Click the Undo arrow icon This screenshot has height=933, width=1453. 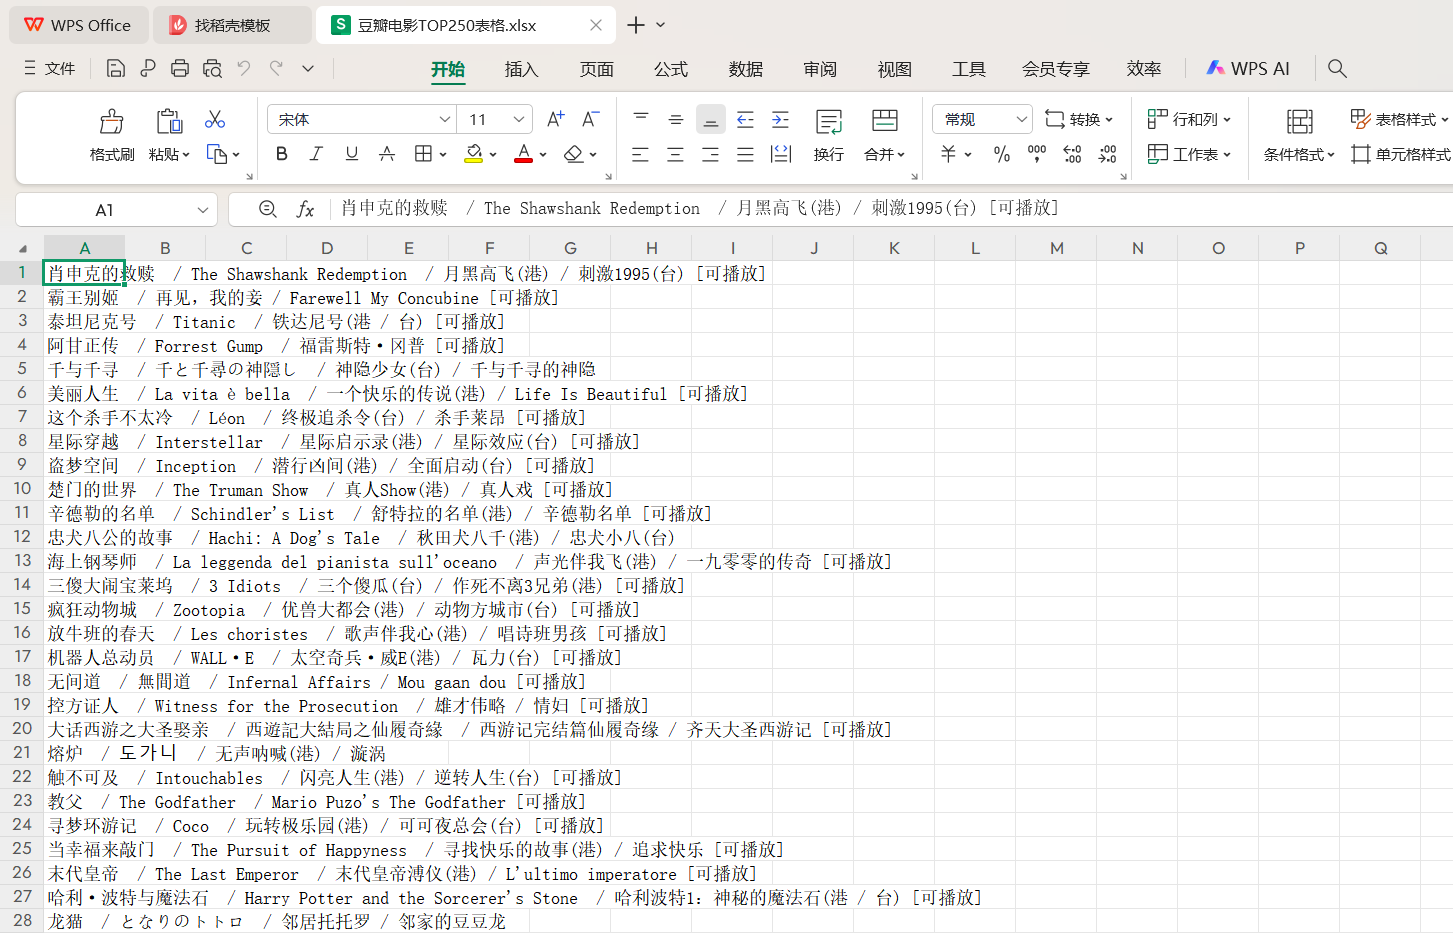coord(244,69)
